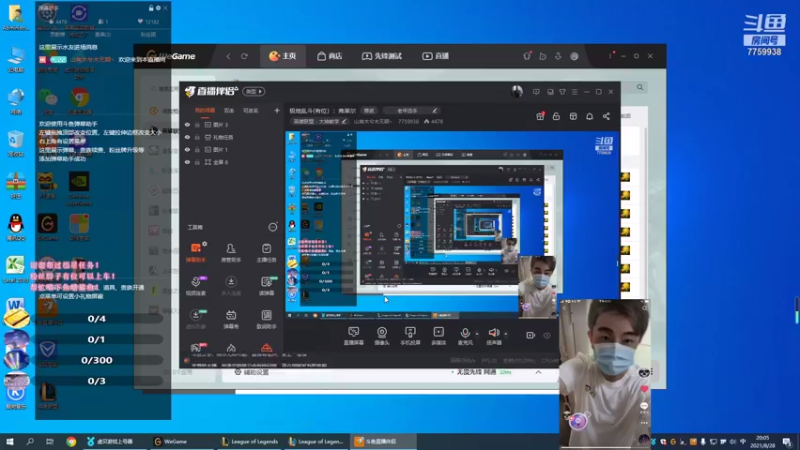Screen dimensions: 800x450
Task: Hide the 礼物任务 source layer
Action: 187,137
